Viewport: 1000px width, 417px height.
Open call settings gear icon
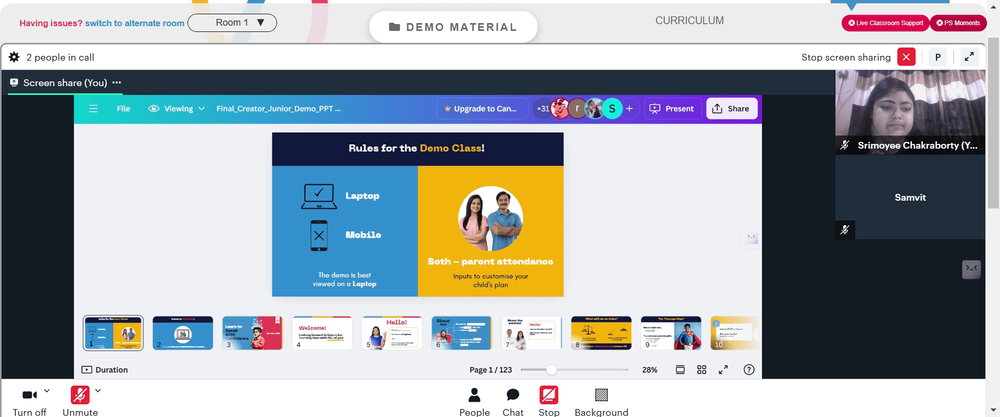click(14, 57)
